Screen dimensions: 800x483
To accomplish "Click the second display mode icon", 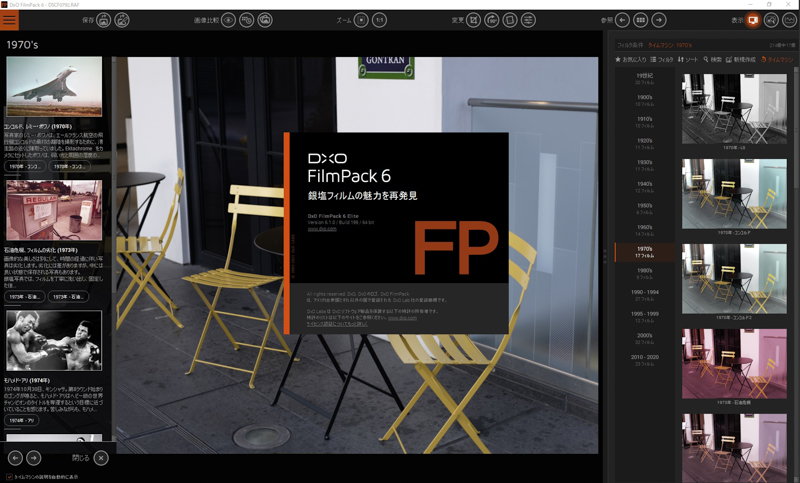I will point(771,20).
